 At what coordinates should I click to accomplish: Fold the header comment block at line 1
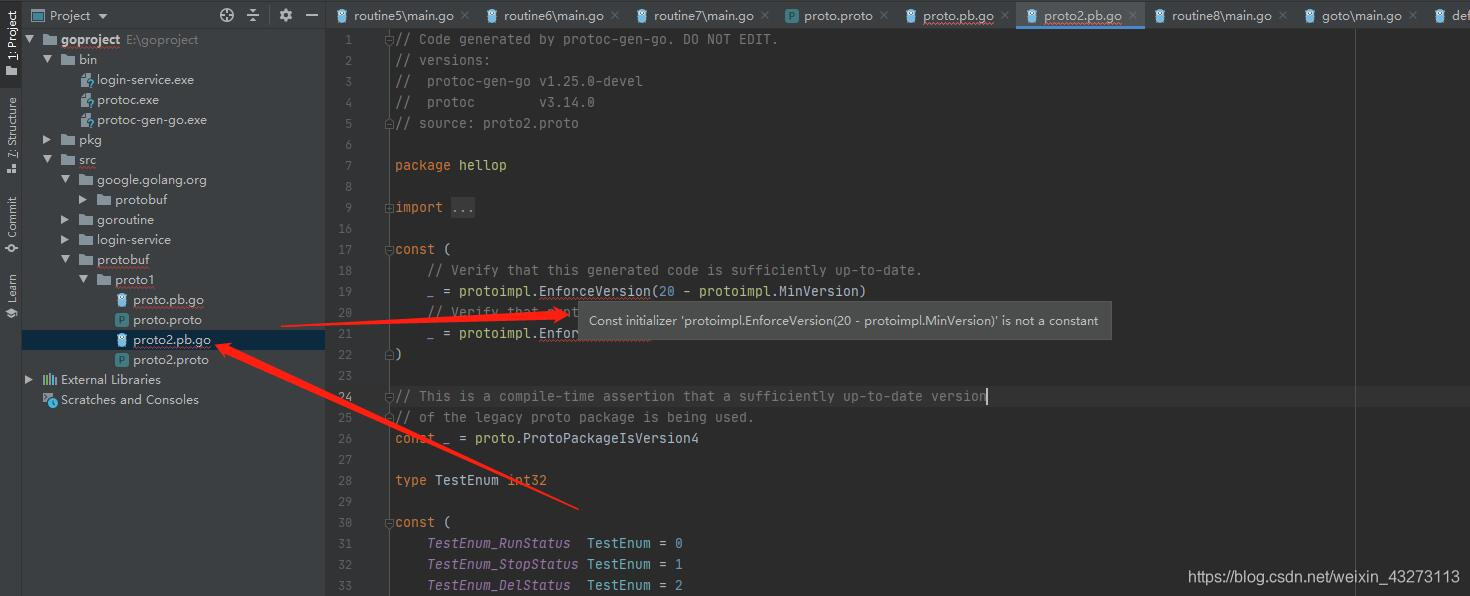click(389, 40)
